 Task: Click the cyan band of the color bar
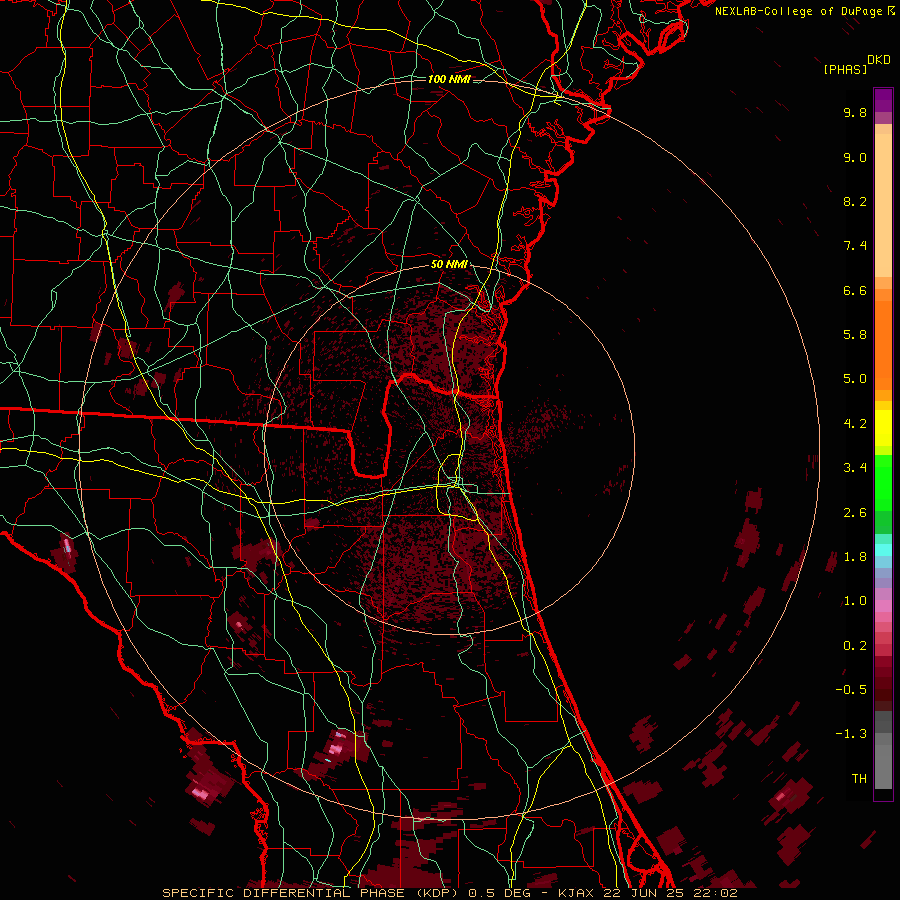[883, 550]
